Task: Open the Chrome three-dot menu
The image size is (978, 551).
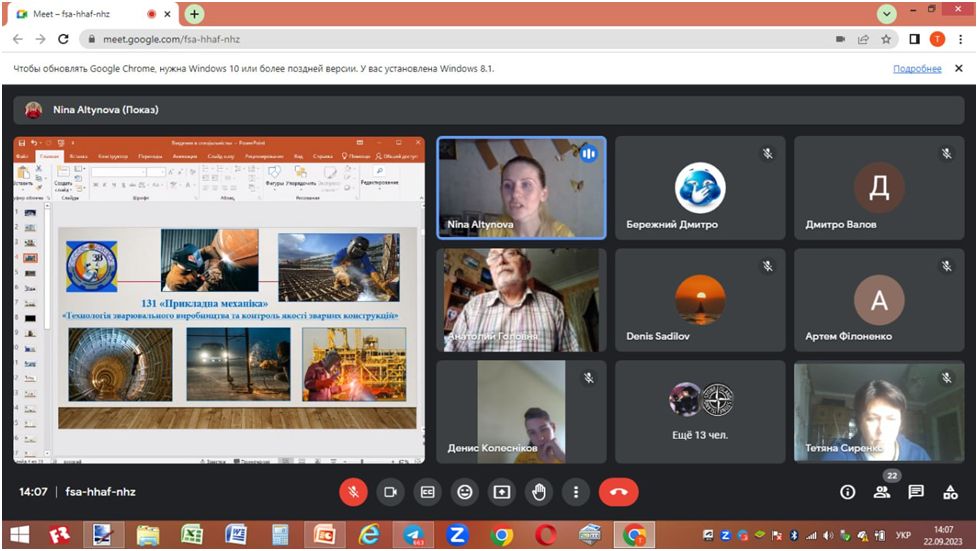Action: [961, 39]
